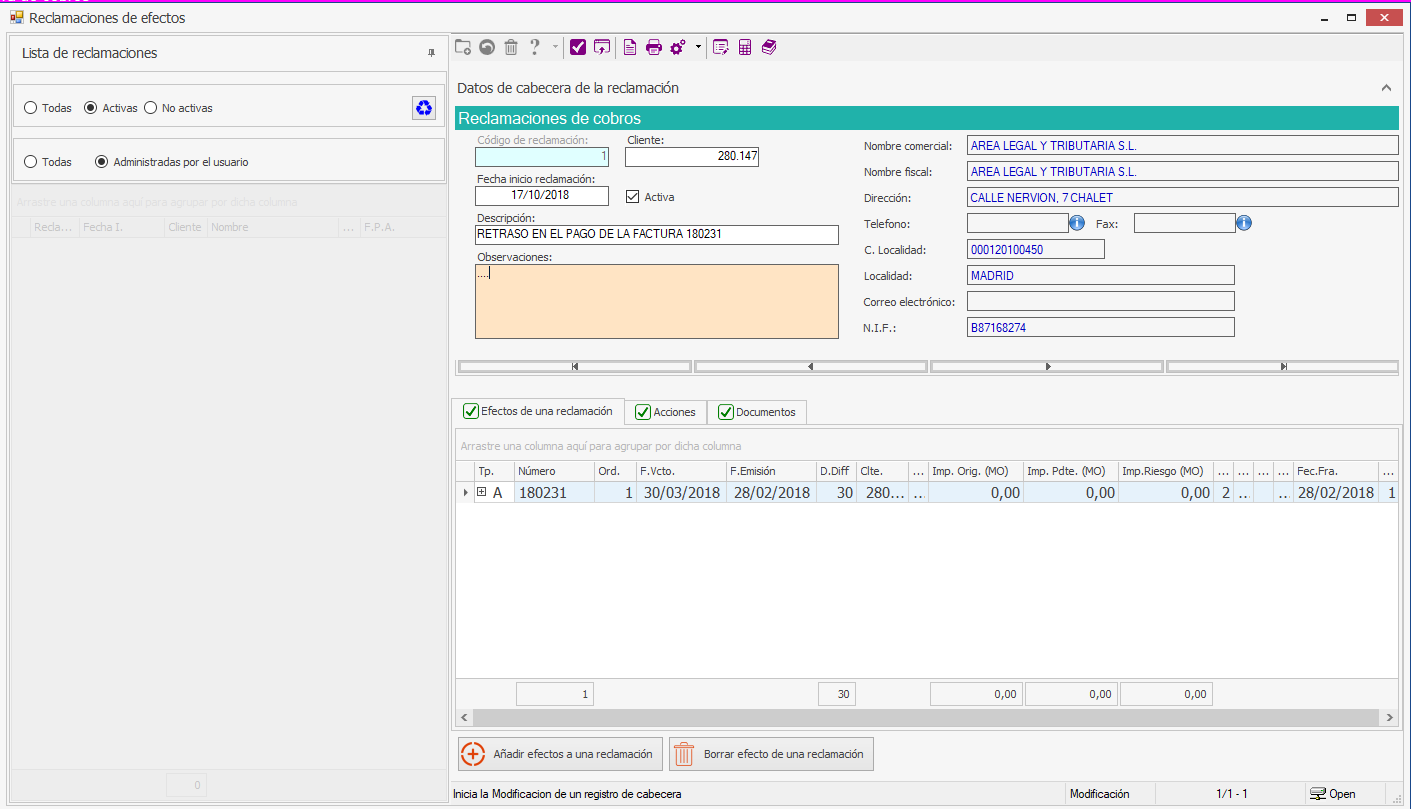Open the calculator tool from the toolbar

(745, 47)
